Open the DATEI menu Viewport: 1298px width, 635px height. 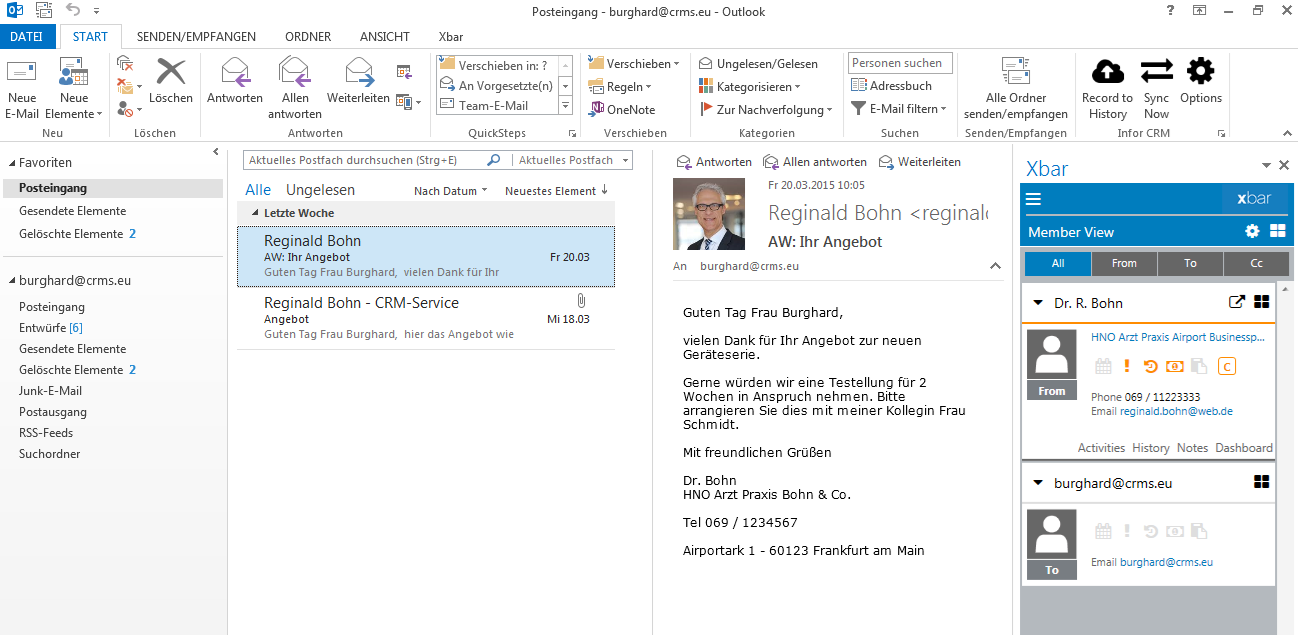coord(27,37)
